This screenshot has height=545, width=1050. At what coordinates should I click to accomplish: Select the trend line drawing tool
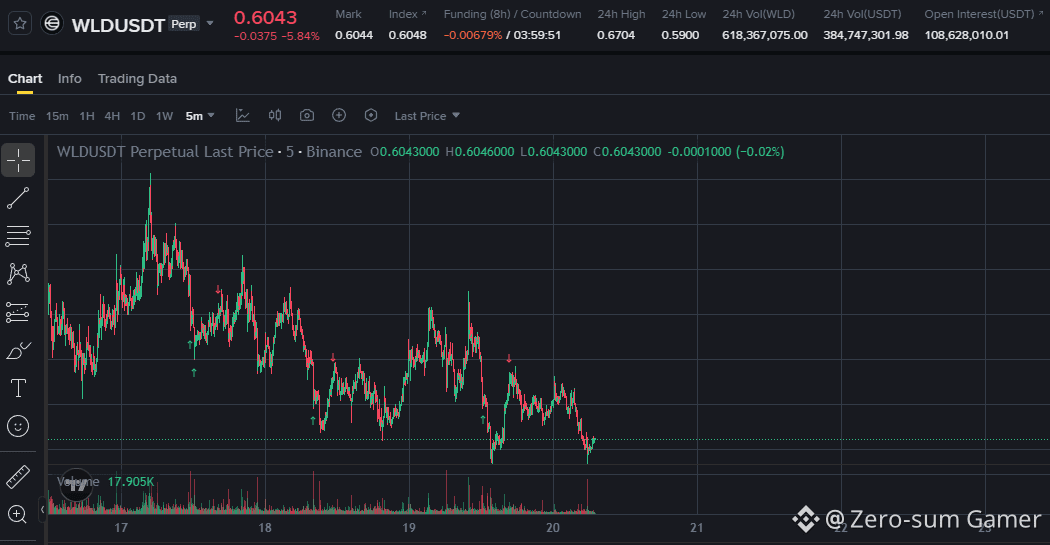coord(18,198)
